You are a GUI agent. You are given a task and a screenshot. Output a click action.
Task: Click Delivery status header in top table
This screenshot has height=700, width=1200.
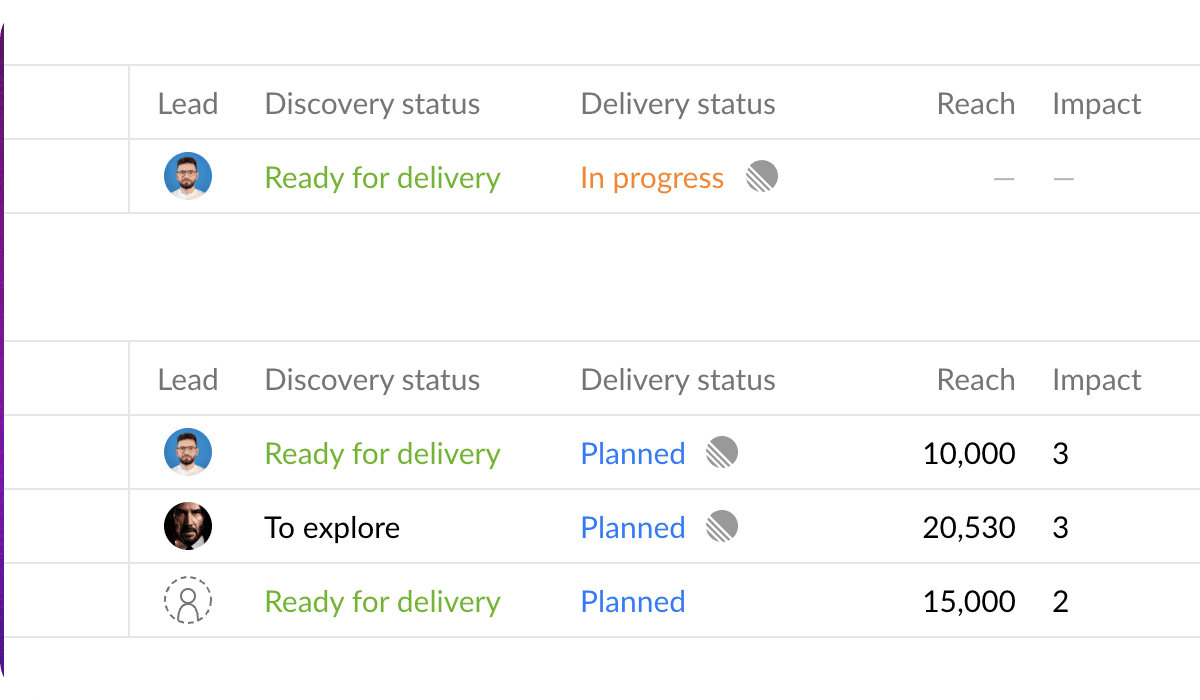pyautogui.click(x=678, y=104)
